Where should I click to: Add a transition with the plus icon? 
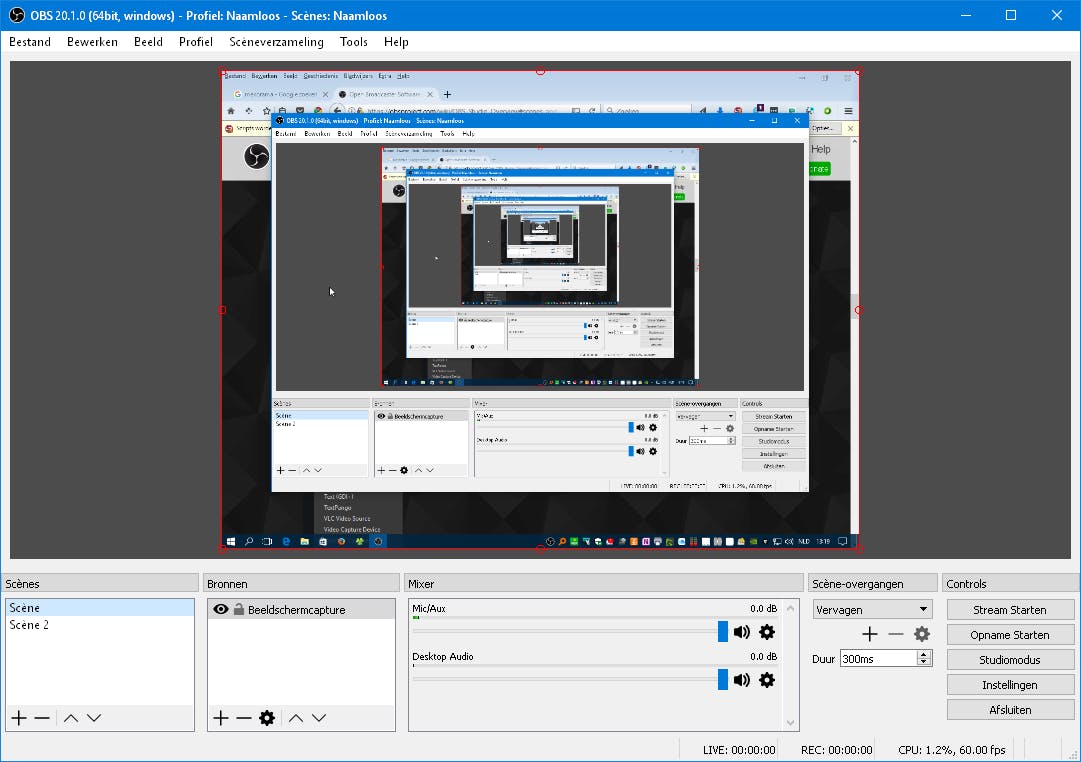(x=870, y=633)
